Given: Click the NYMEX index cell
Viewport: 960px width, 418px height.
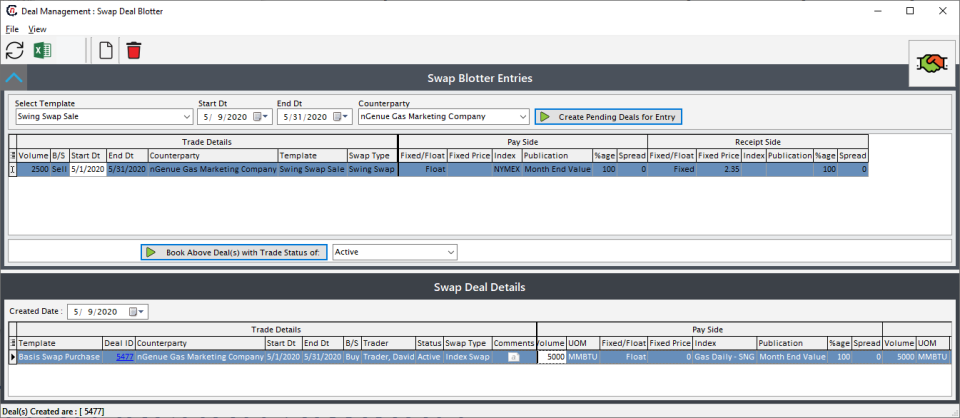Looking at the screenshot, I should click(x=507, y=170).
